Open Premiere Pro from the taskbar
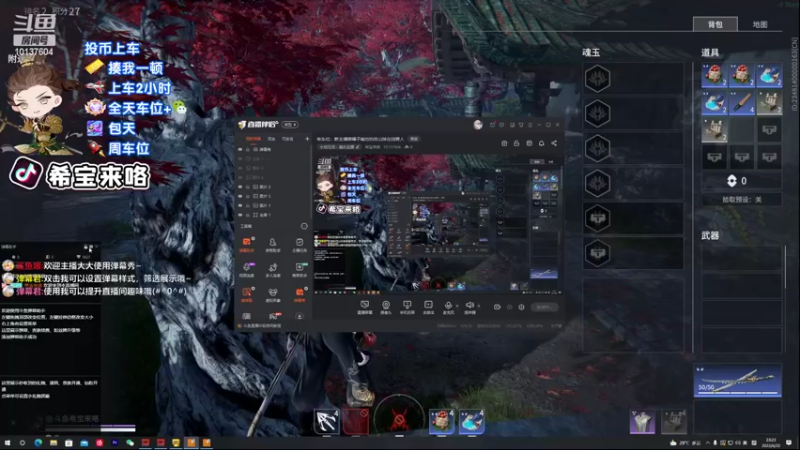 [x=115, y=443]
